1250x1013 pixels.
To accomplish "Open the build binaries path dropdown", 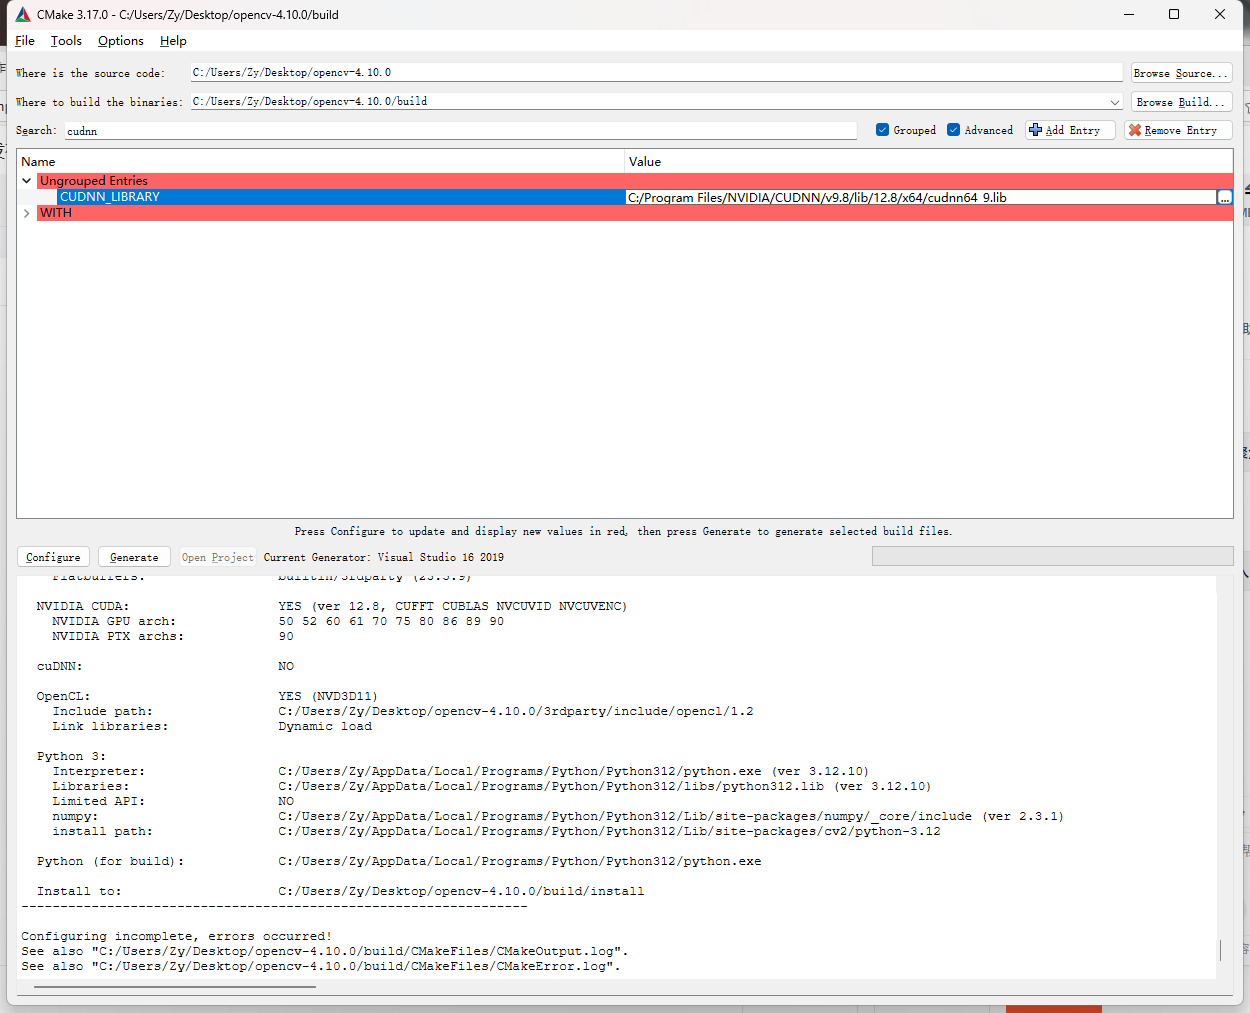I will click(x=1114, y=102).
